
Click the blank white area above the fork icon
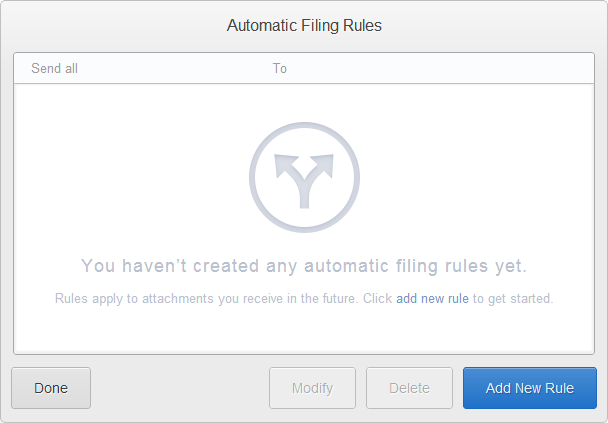pyautogui.click(x=304, y=102)
